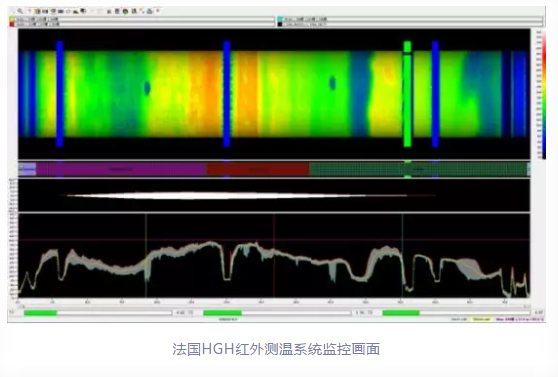Click the yellow highlighted status bar field
The image size is (558, 377).
pos(482,319)
